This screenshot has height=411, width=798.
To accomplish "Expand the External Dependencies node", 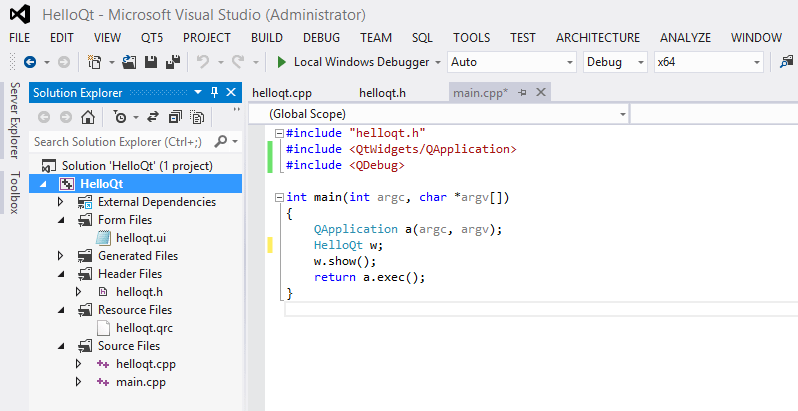I will pos(61,202).
